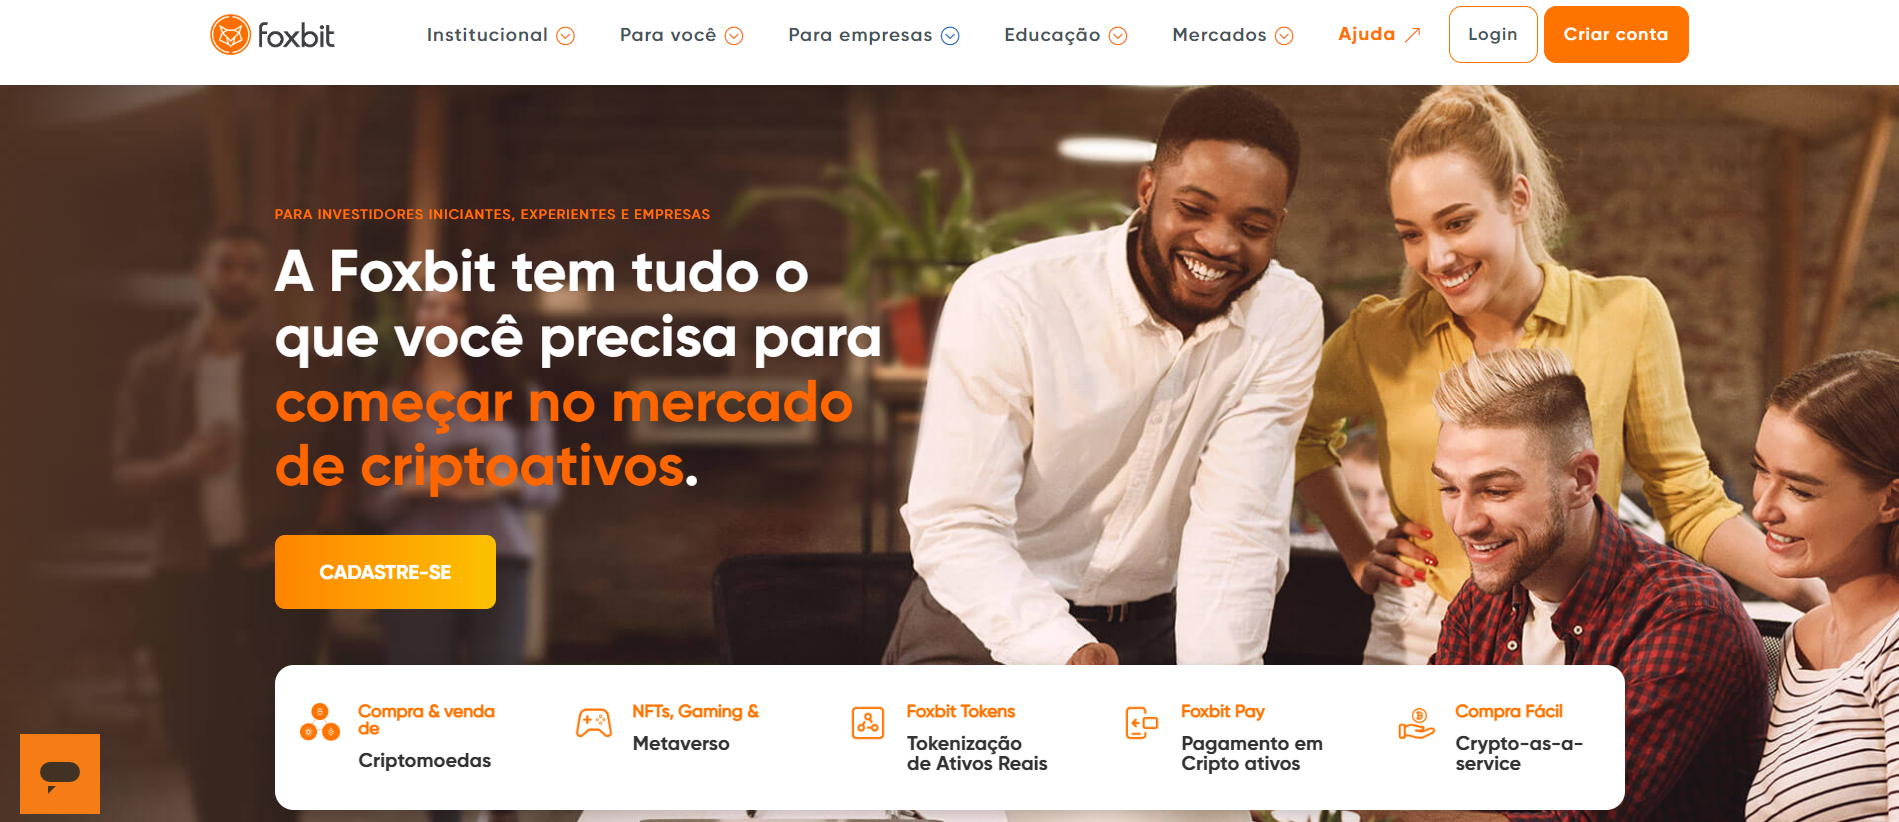This screenshot has width=1899, height=822.
Task: Expand the Para empresas dropdown chevron
Action: point(950,36)
